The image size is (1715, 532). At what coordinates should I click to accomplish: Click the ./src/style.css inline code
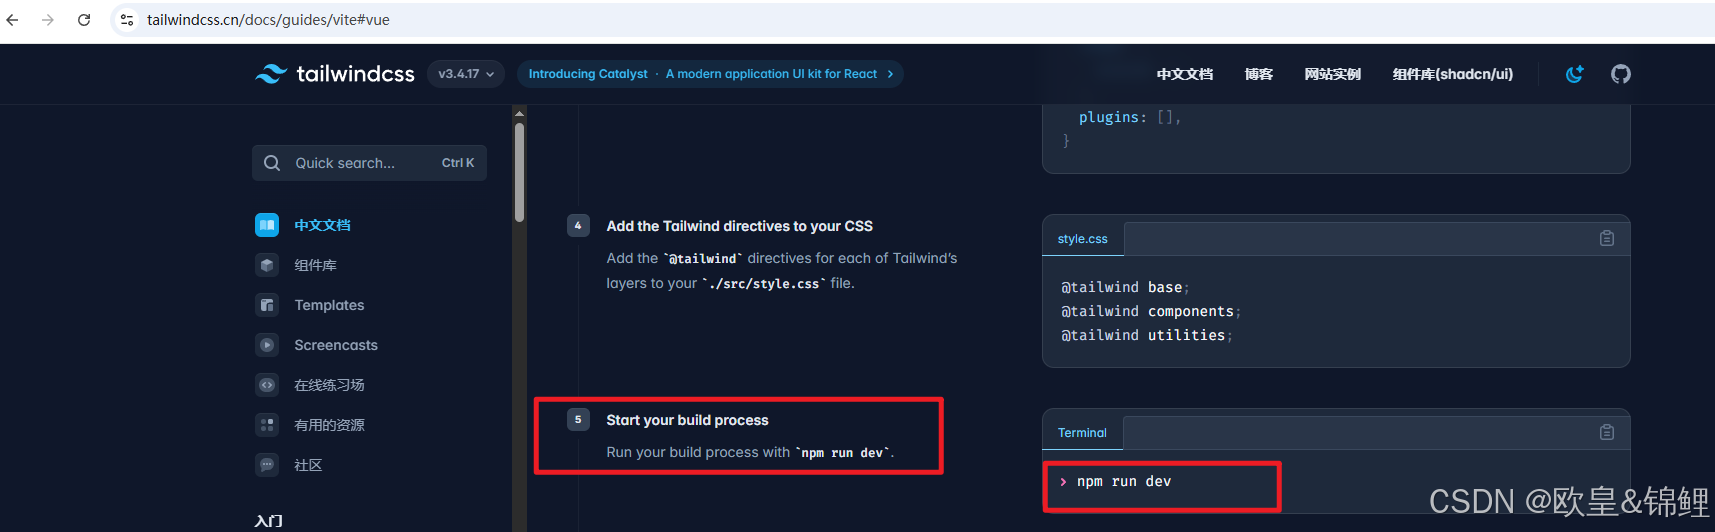coord(764,284)
